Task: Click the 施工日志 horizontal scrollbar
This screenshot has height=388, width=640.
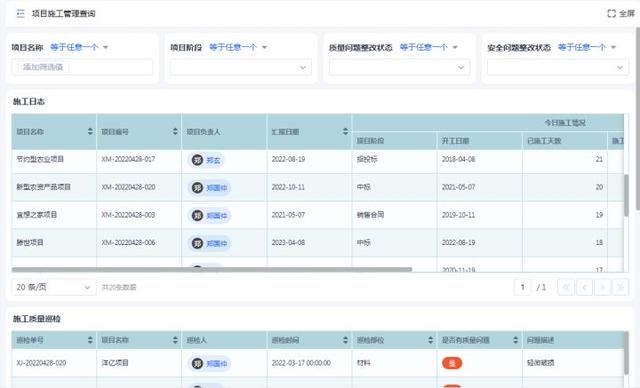Action: click(x=212, y=269)
